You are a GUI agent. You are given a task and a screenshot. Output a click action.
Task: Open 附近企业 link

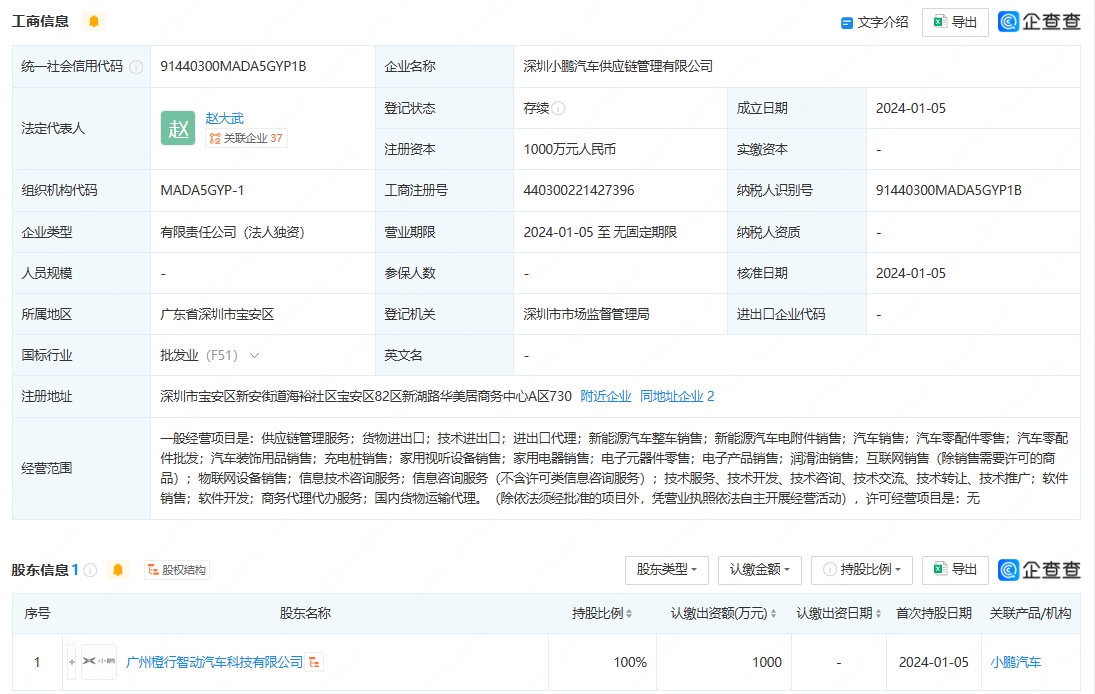click(605, 397)
